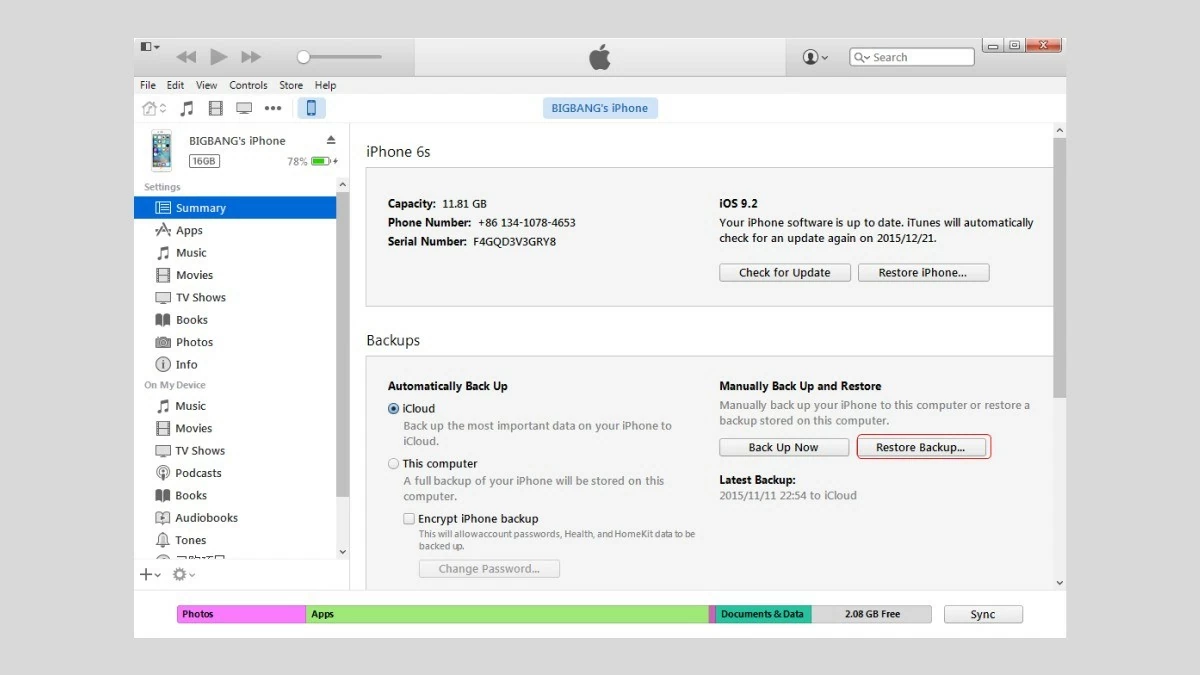Open the user account dropdown
Viewport: 1200px width, 675px height.
tap(815, 58)
